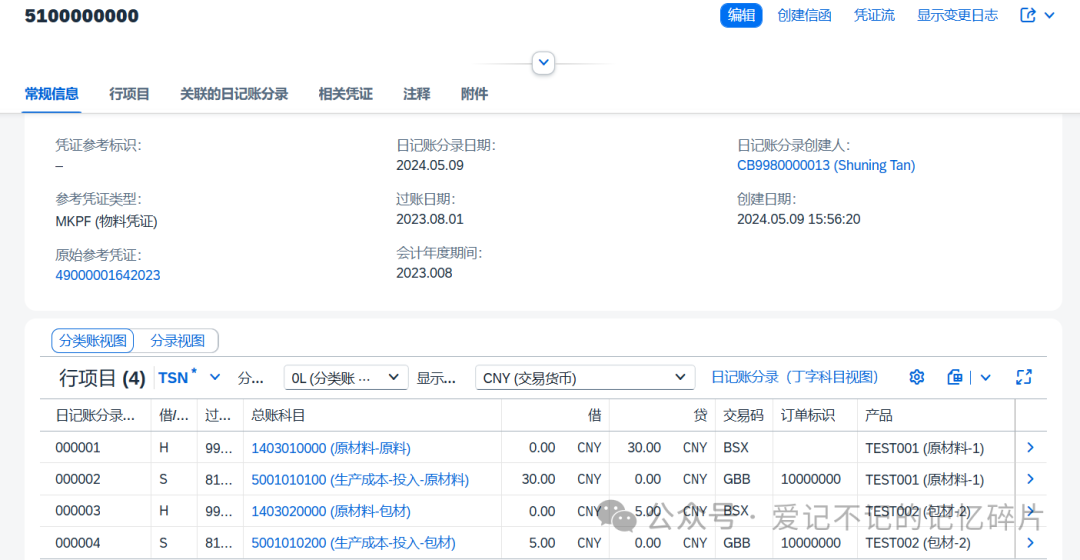Open account 5001010200 (生产成本-投入-包材)
The width and height of the screenshot is (1080, 560).
(353, 543)
